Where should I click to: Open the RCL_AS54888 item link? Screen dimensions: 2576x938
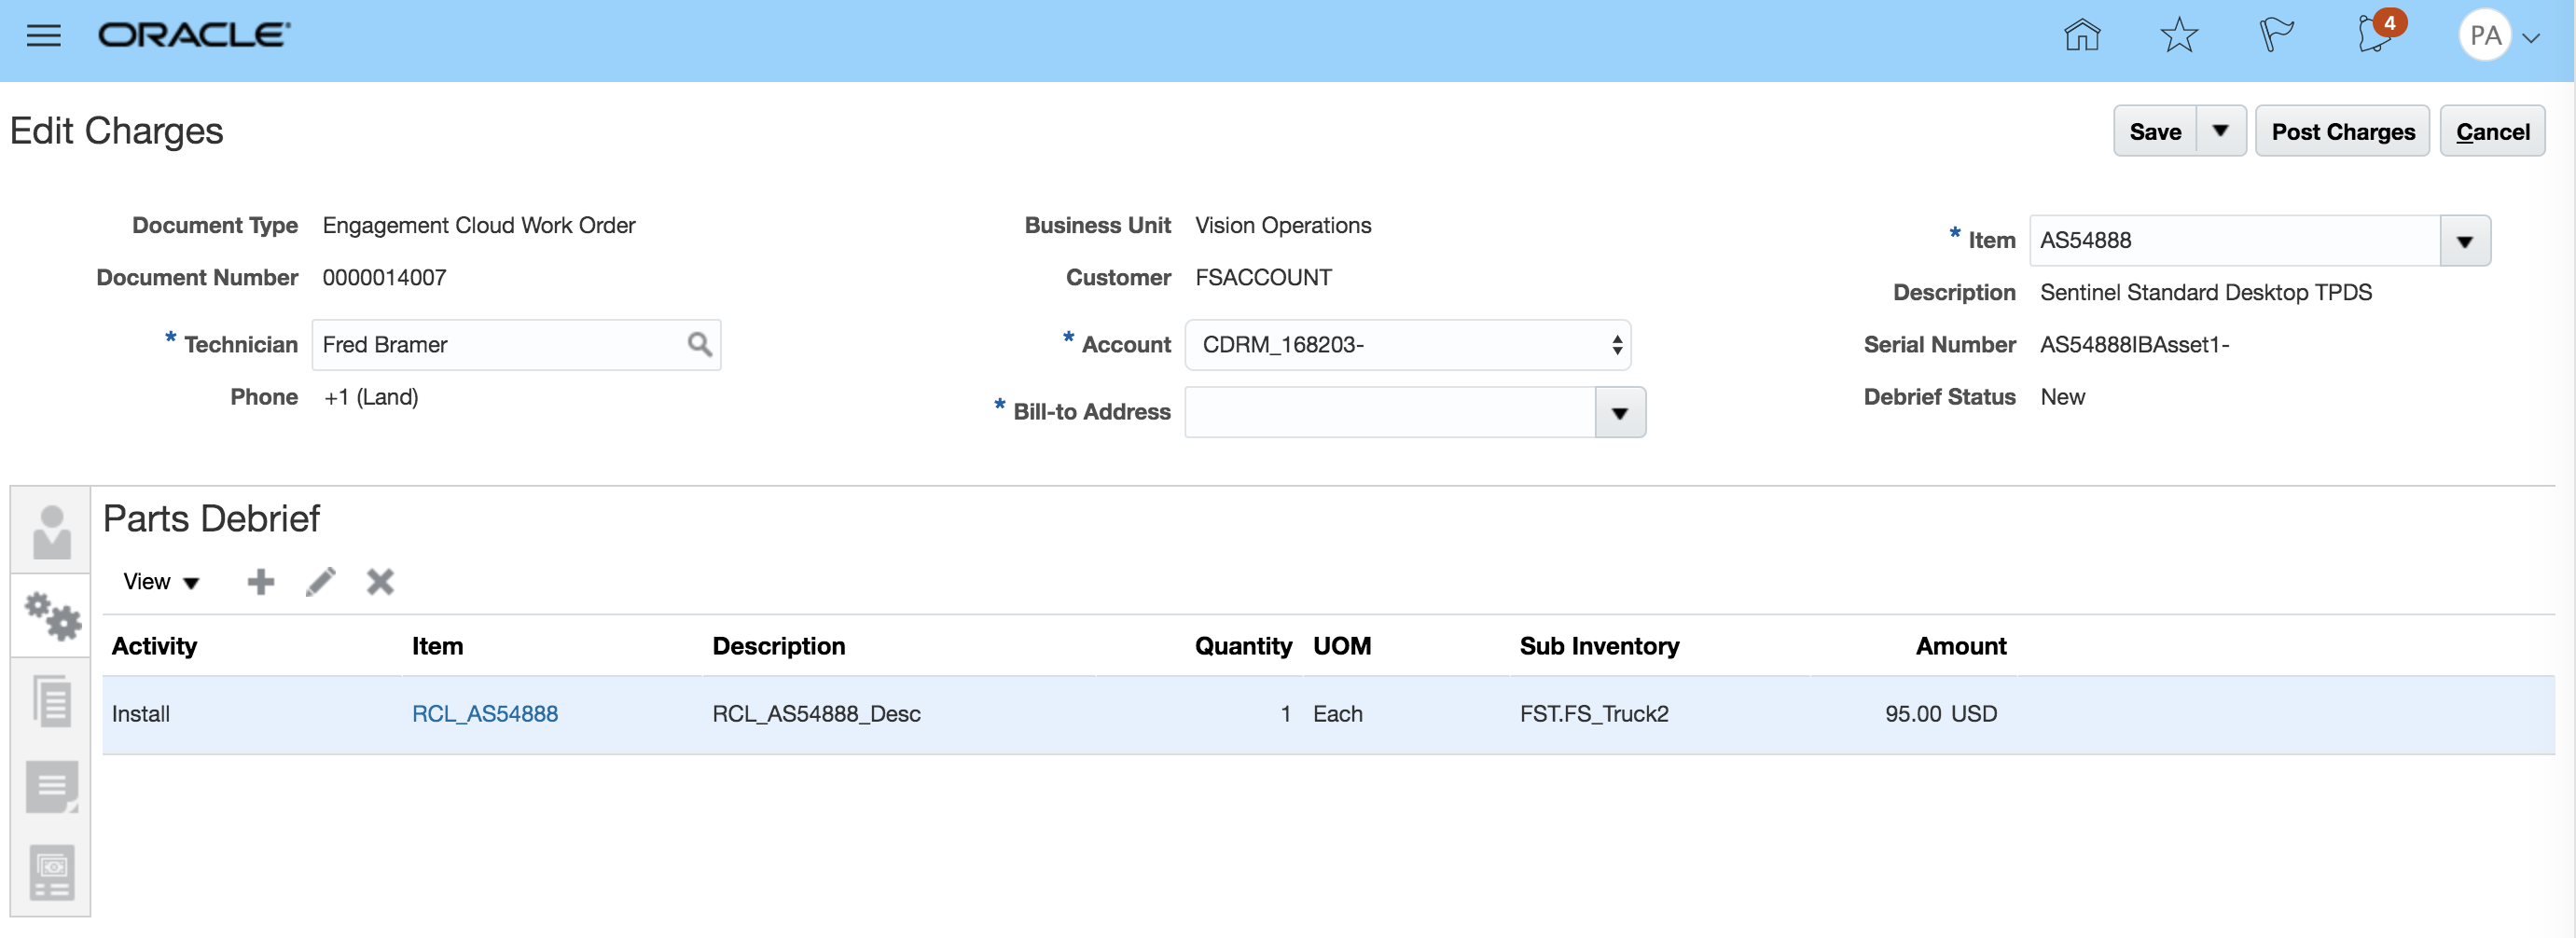tap(485, 714)
